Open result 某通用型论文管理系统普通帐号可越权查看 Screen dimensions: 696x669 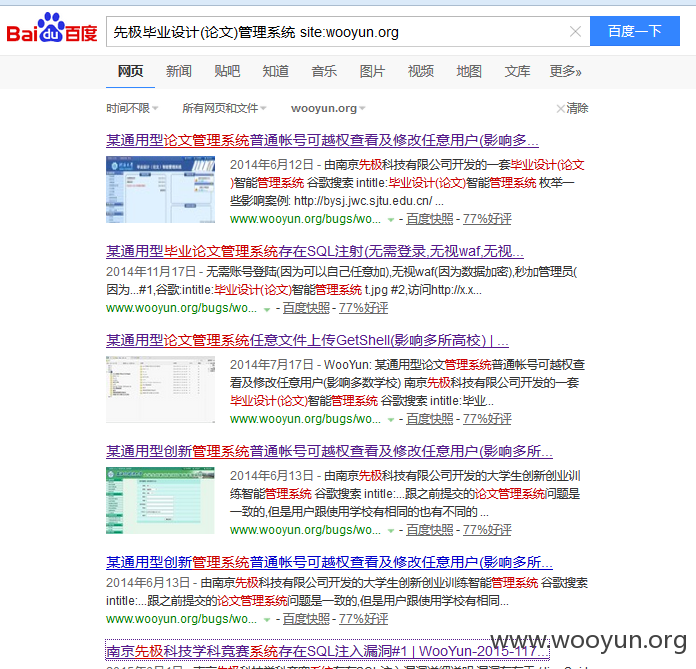322,141
